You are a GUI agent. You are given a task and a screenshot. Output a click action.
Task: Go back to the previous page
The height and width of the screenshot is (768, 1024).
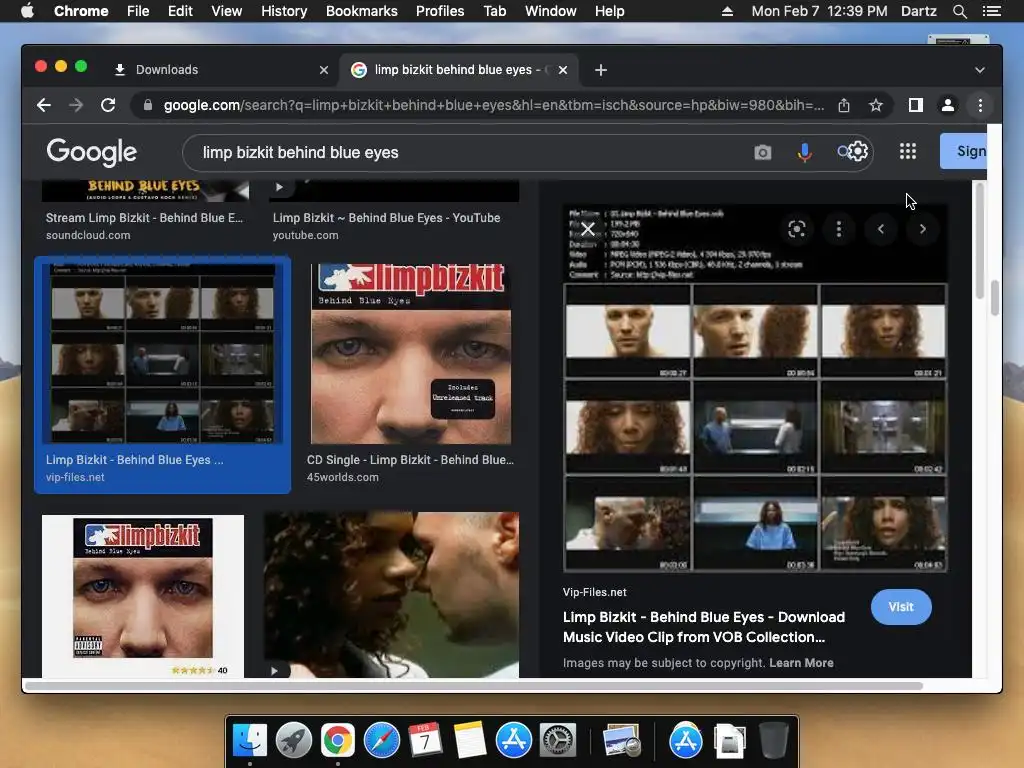click(44, 105)
